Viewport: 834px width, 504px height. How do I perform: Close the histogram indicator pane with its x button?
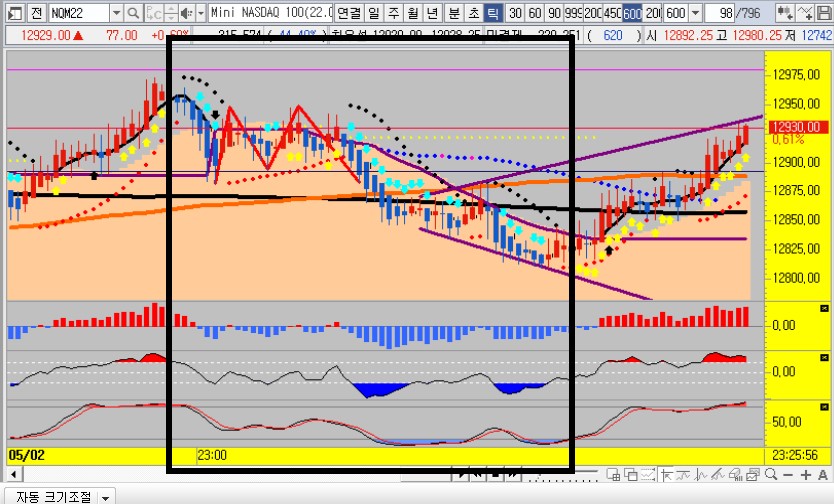coord(824,308)
